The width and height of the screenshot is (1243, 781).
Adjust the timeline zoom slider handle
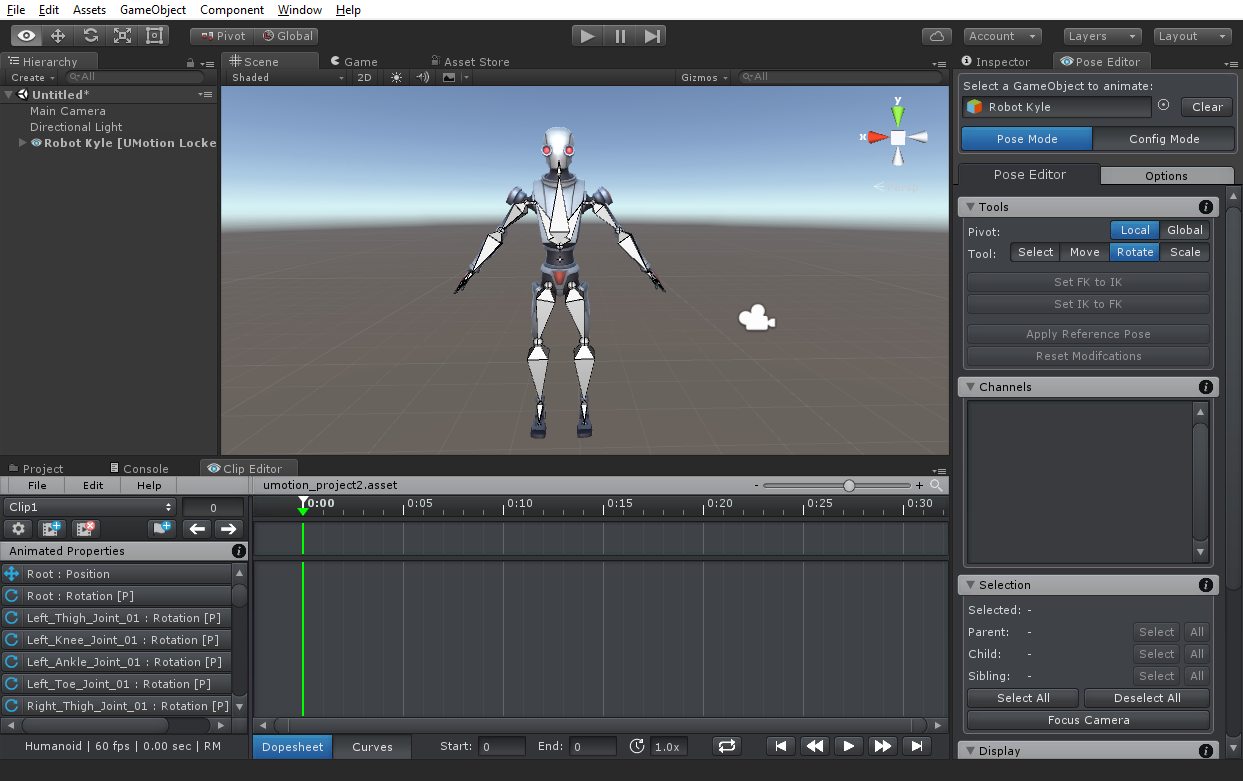[849, 485]
